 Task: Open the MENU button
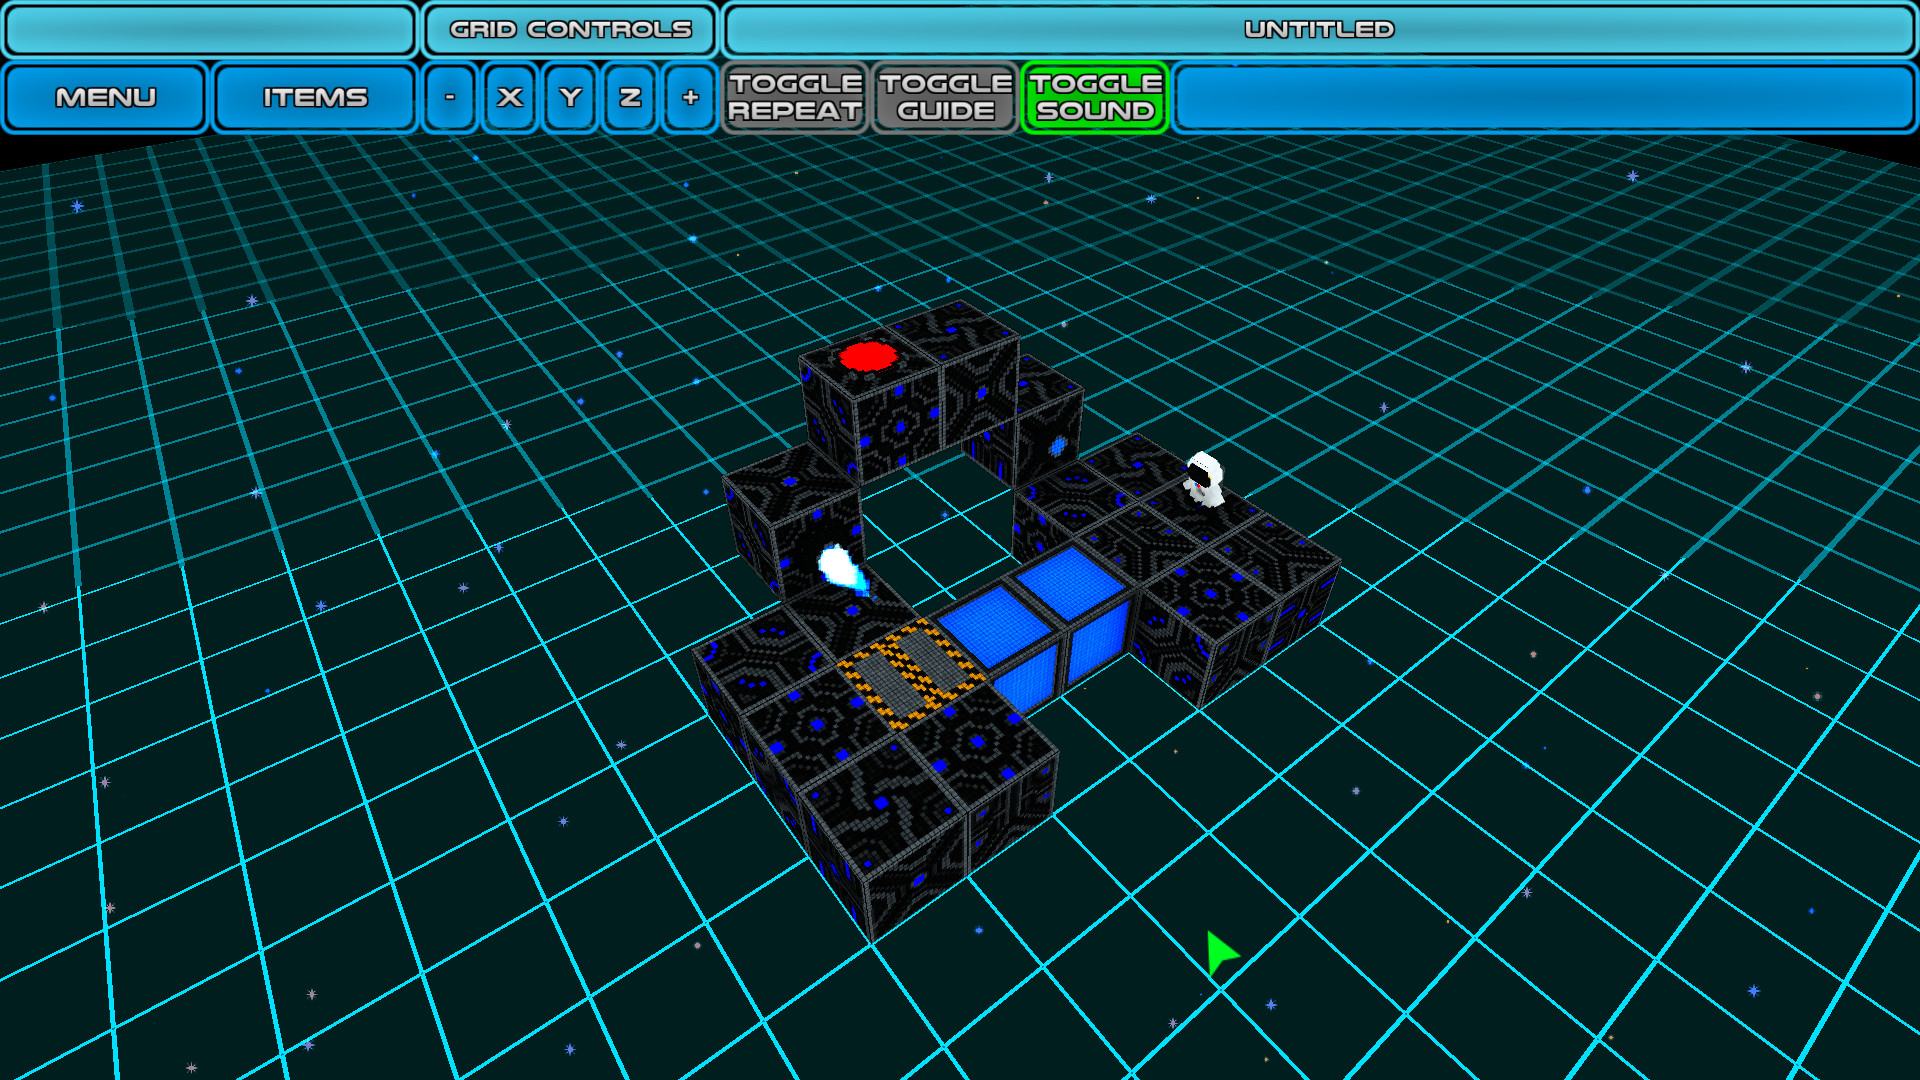[105, 97]
